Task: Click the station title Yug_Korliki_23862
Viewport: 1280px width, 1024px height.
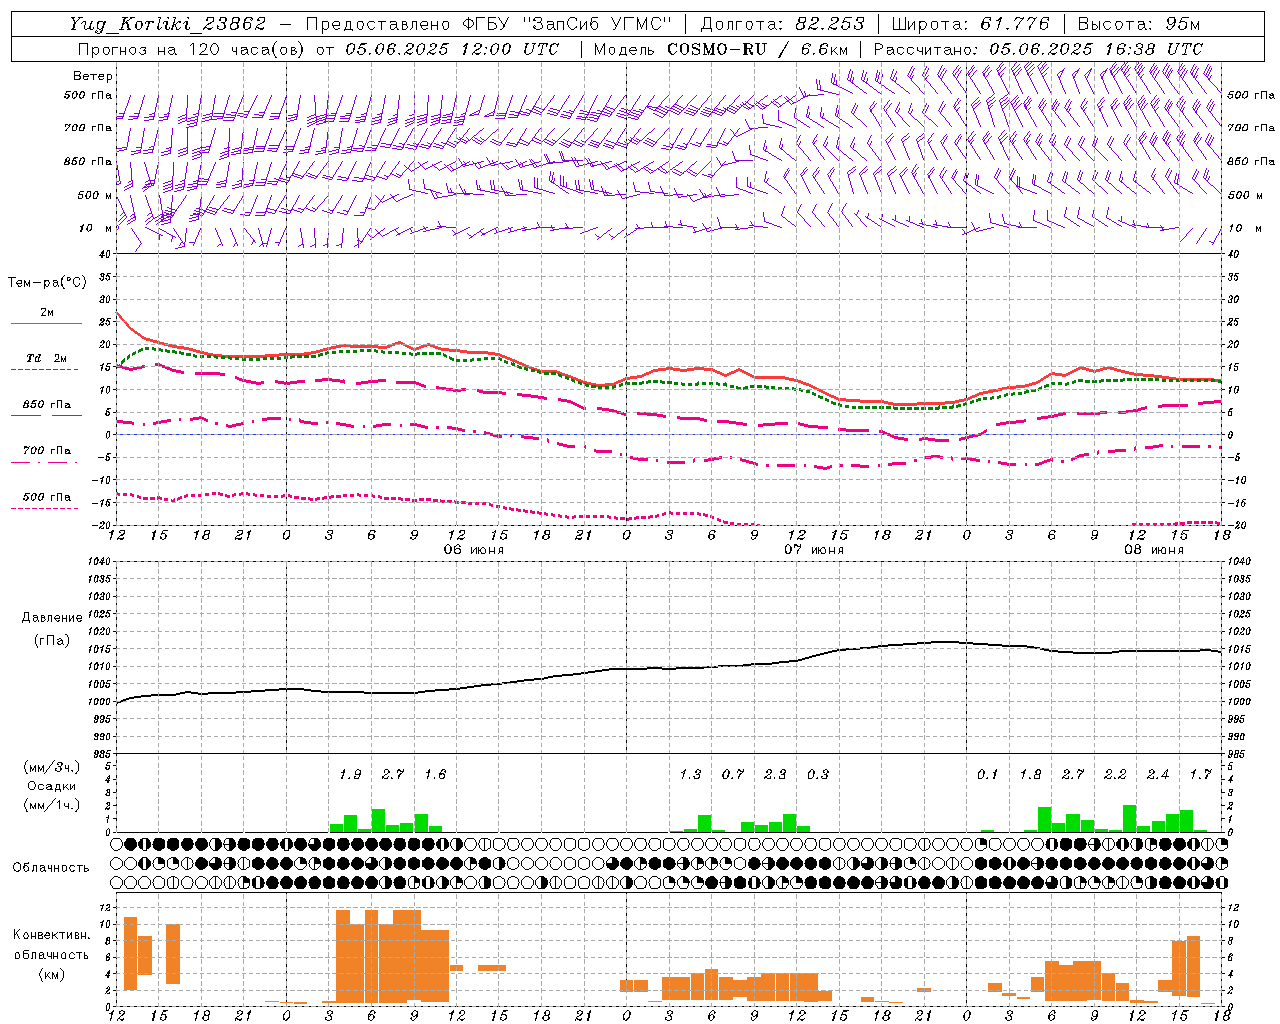Action: pos(169,24)
